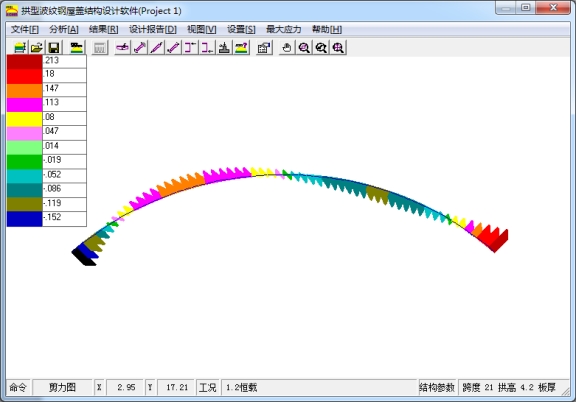Viewport: 576px width, 403px height.
Task: Click the zoom-to-fit magnifier with crosshair
Action: [338, 48]
